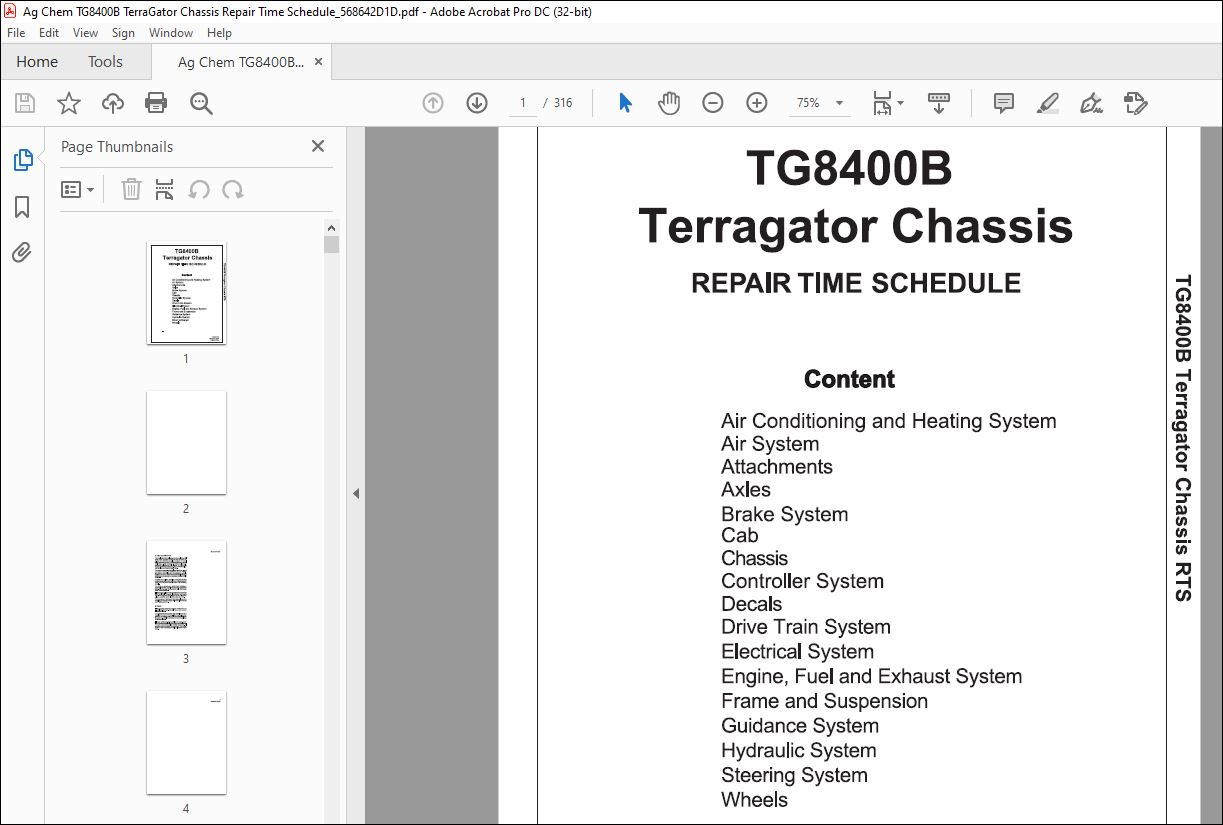Print the document with printer icon
The height and width of the screenshot is (825, 1223).
pyautogui.click(x=156, y=103)
